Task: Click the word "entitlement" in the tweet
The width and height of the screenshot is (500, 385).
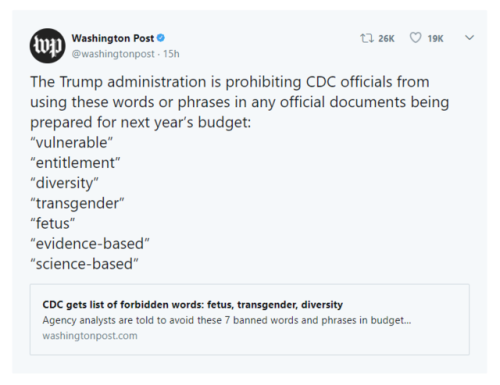Action: 75,163
